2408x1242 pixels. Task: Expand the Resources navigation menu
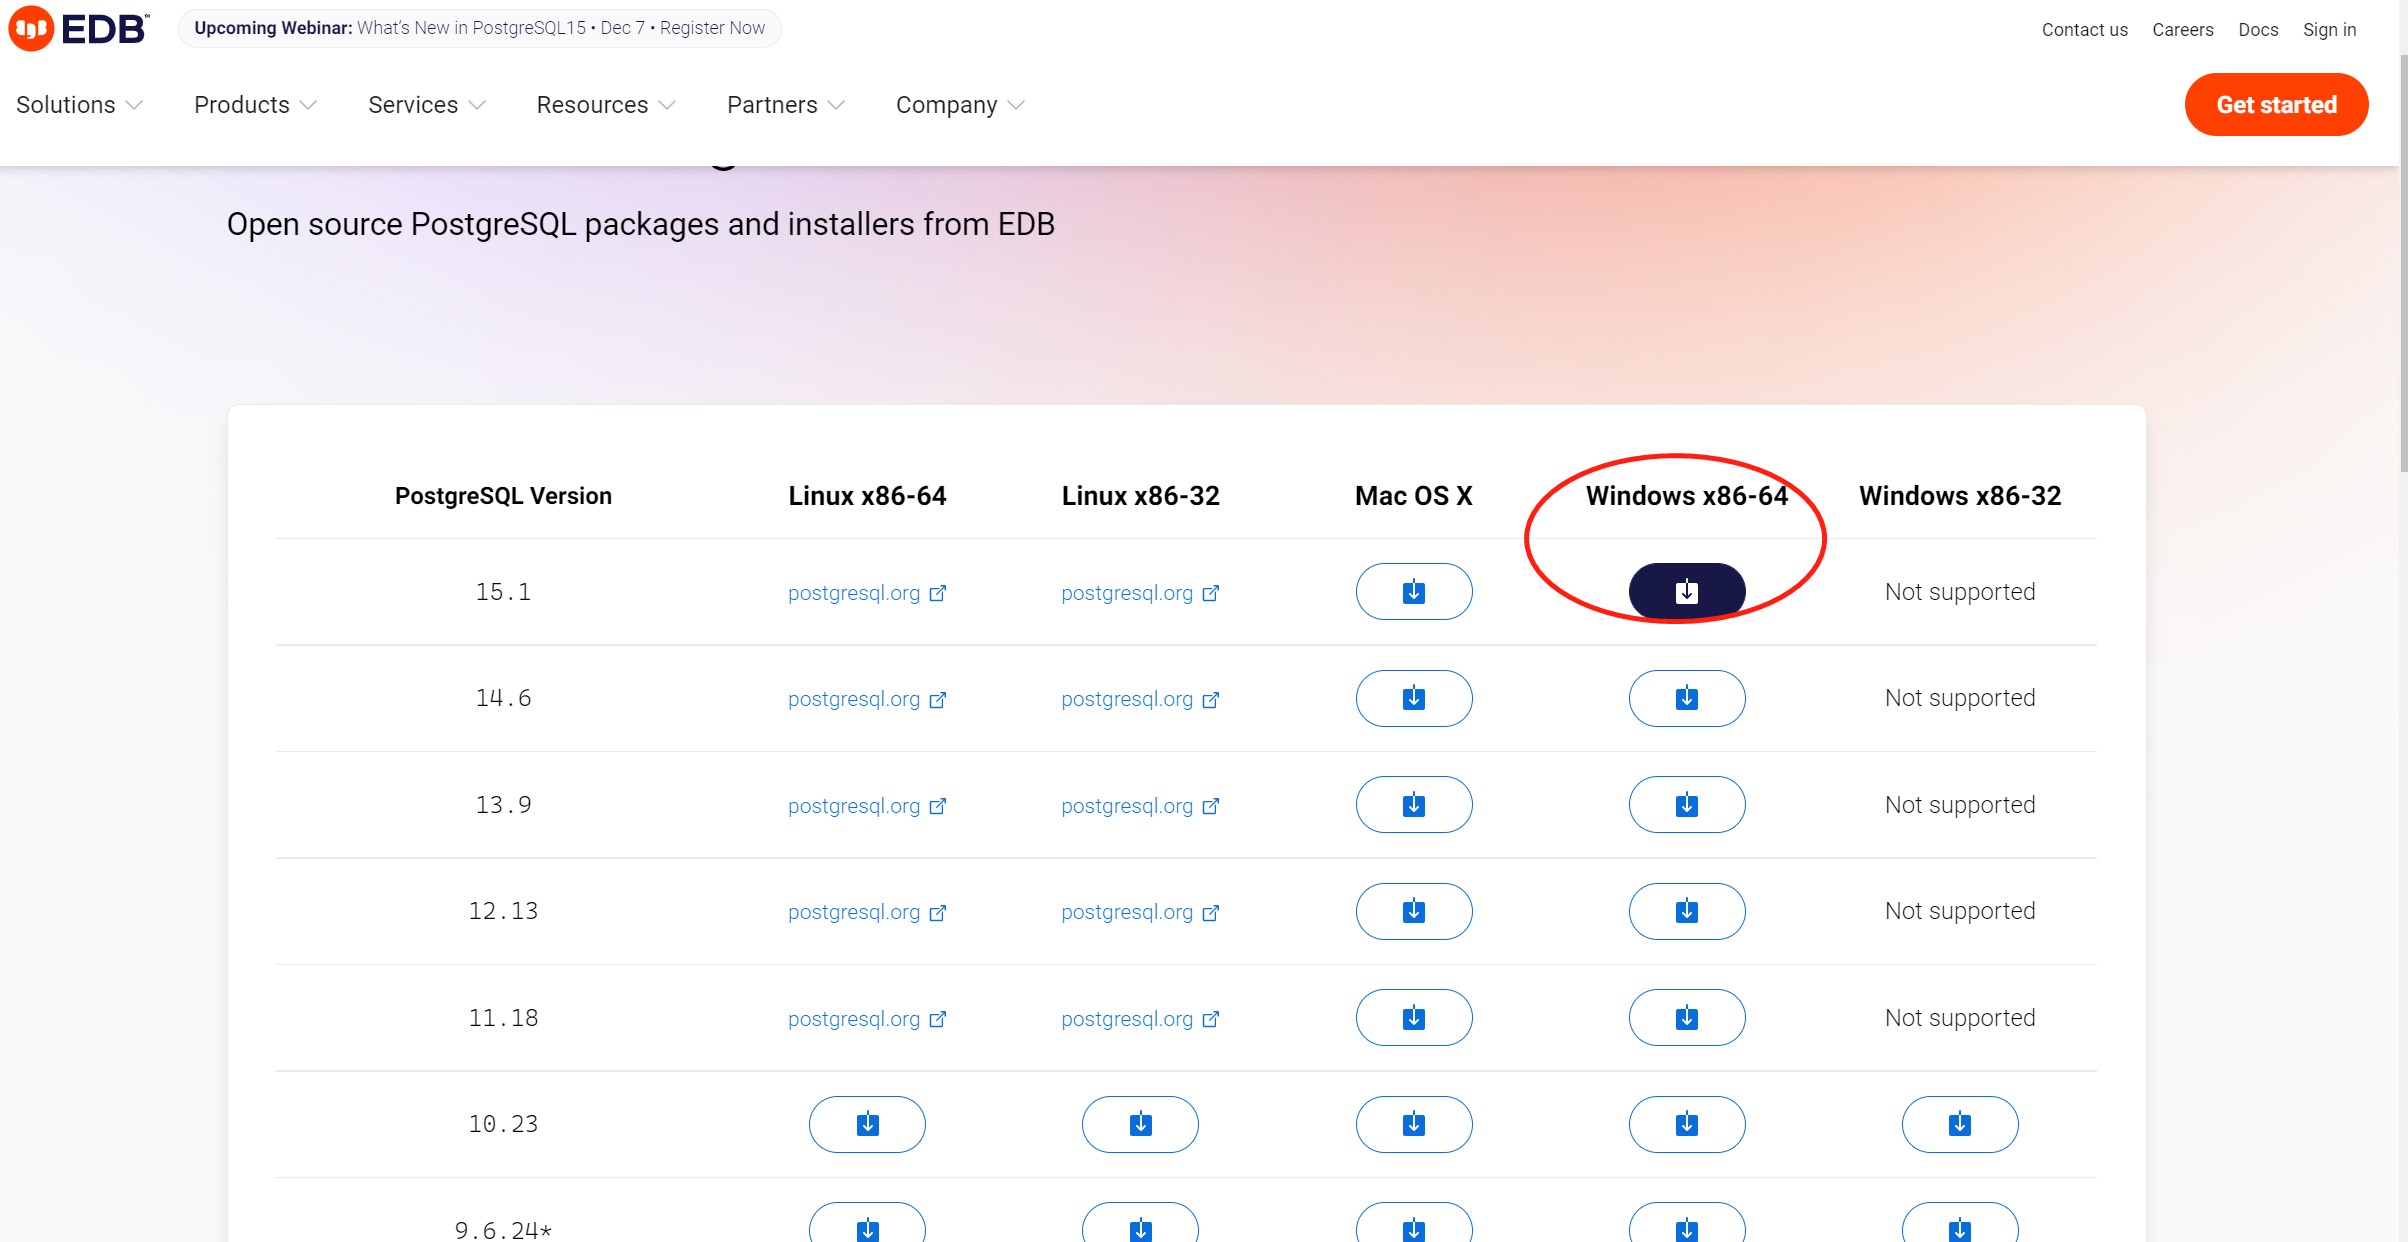[606, 105]
